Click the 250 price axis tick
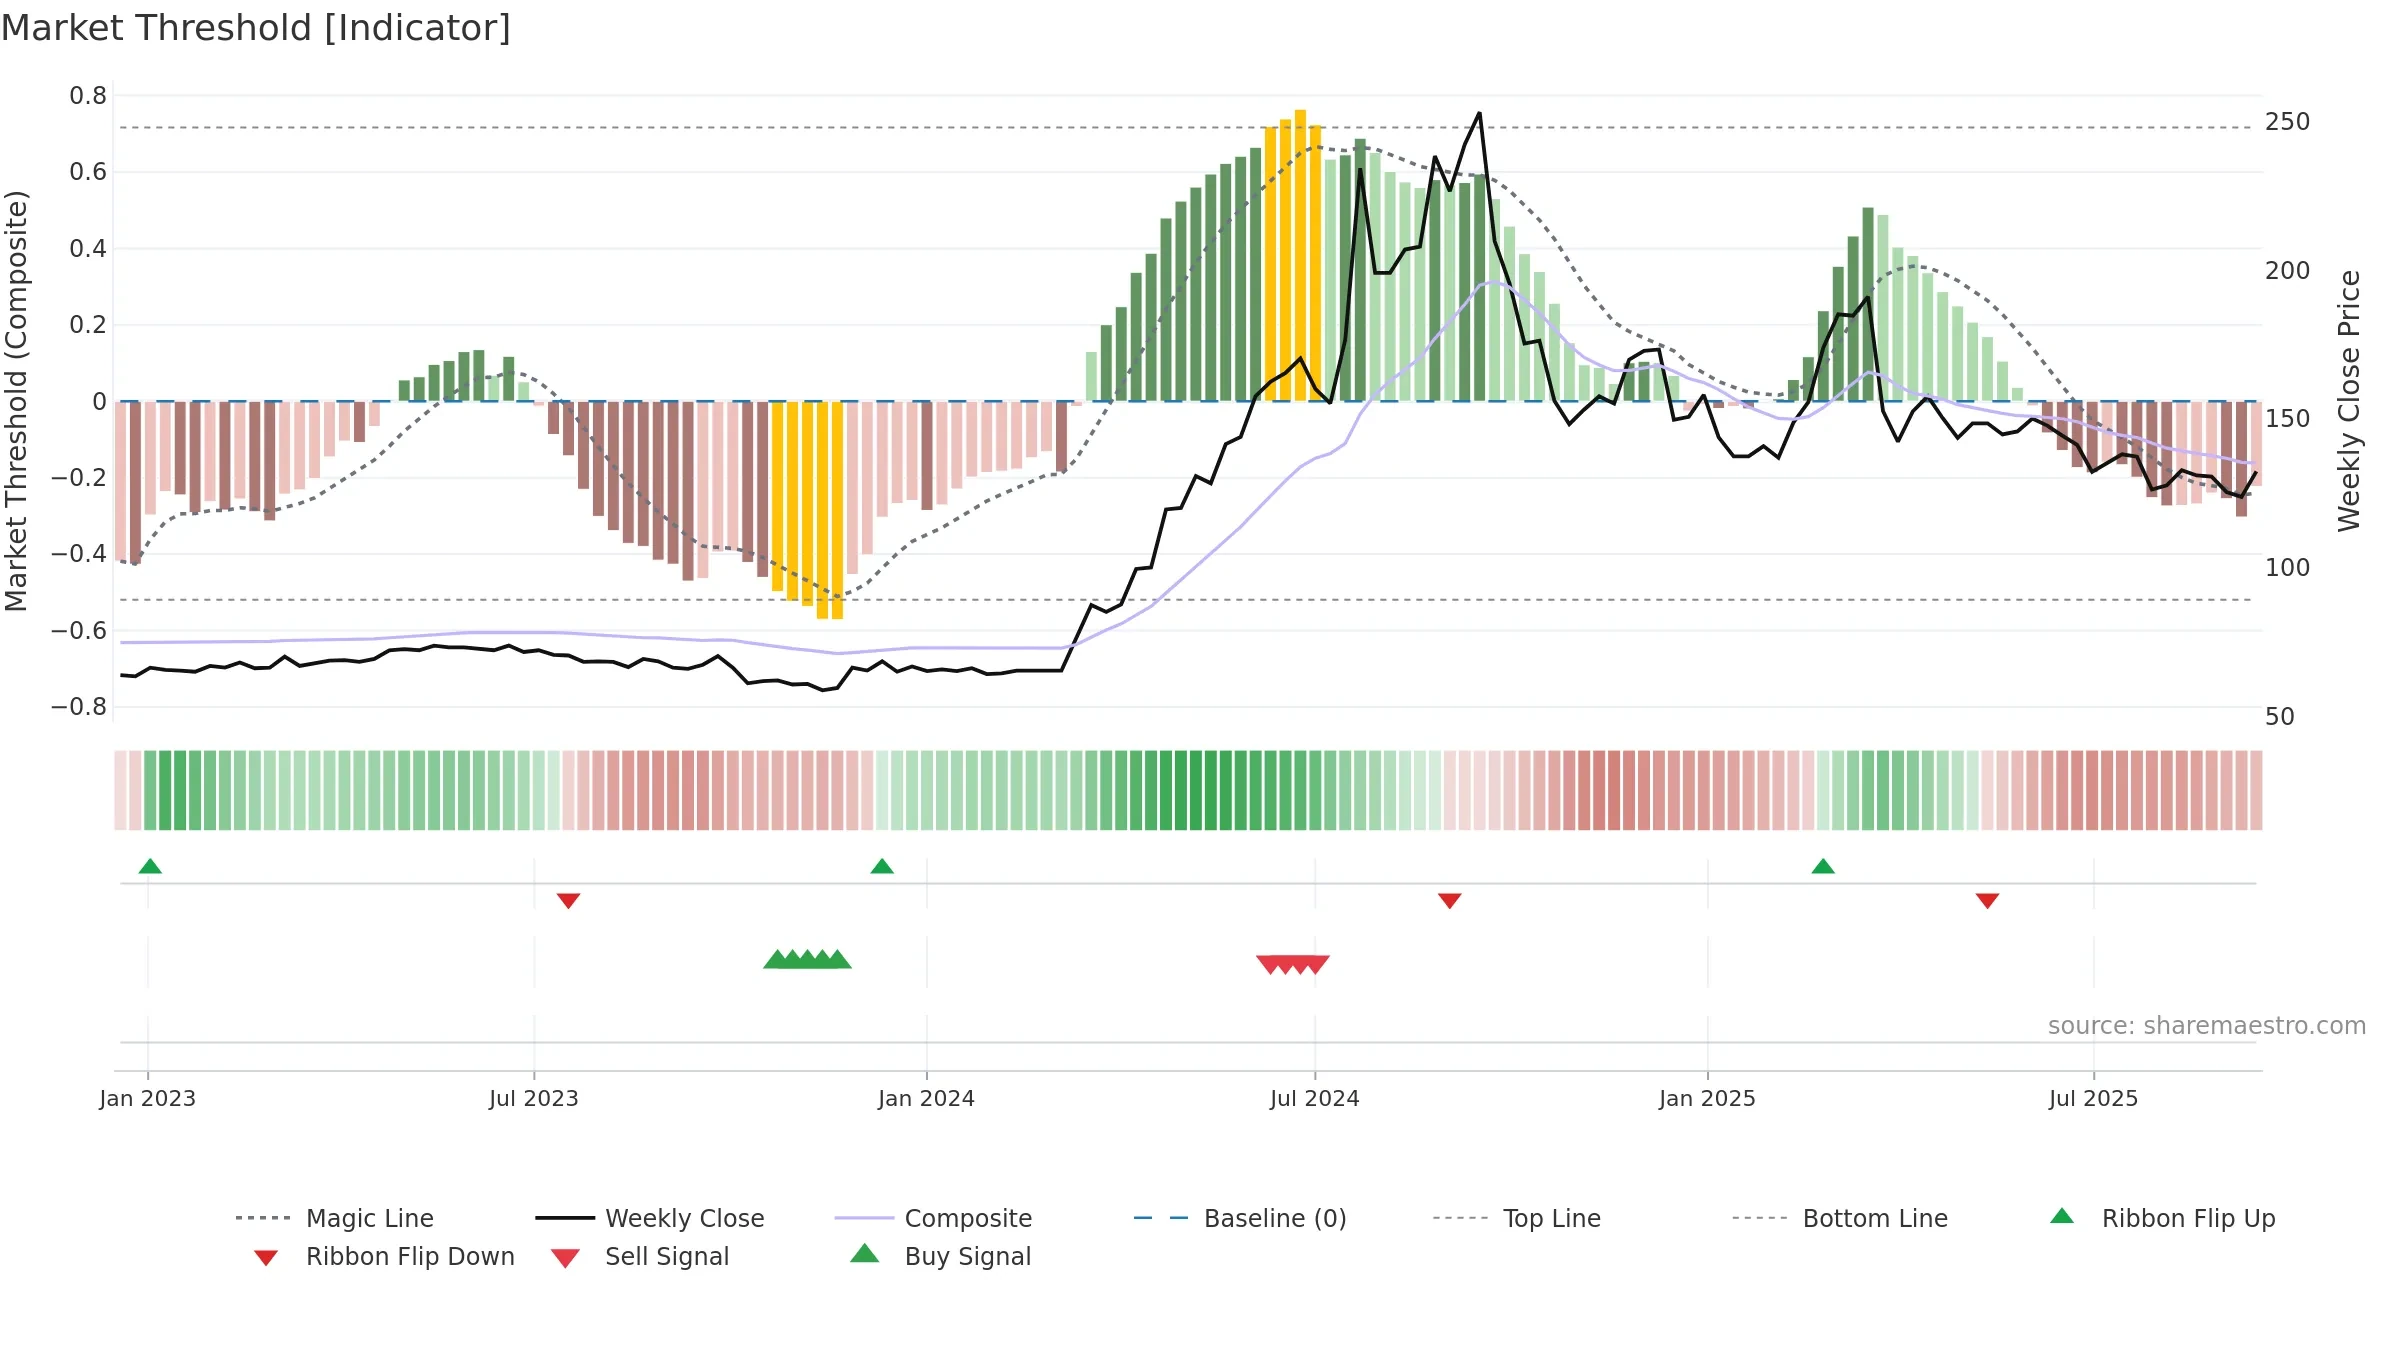This screenshot has height=1350, width=2400. pyautogui.click(x=2287, y=122)
